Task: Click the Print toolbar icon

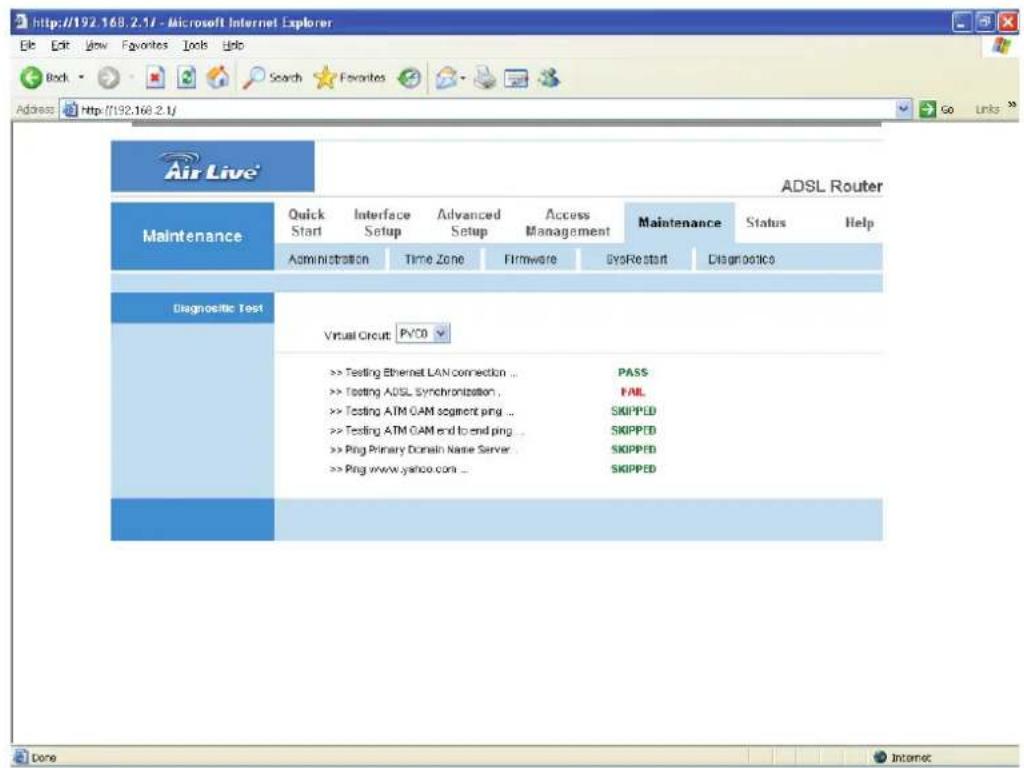Action: pos(485,78)
